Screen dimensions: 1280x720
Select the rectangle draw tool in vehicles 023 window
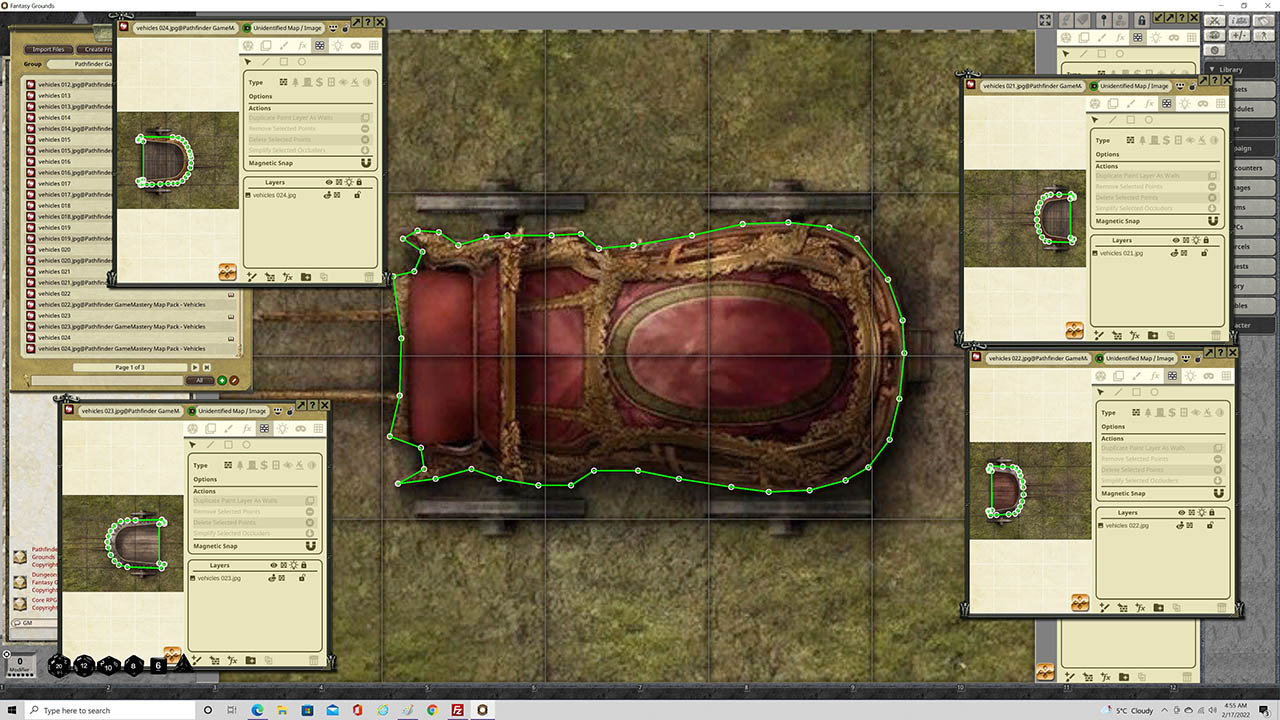point(228,445)
